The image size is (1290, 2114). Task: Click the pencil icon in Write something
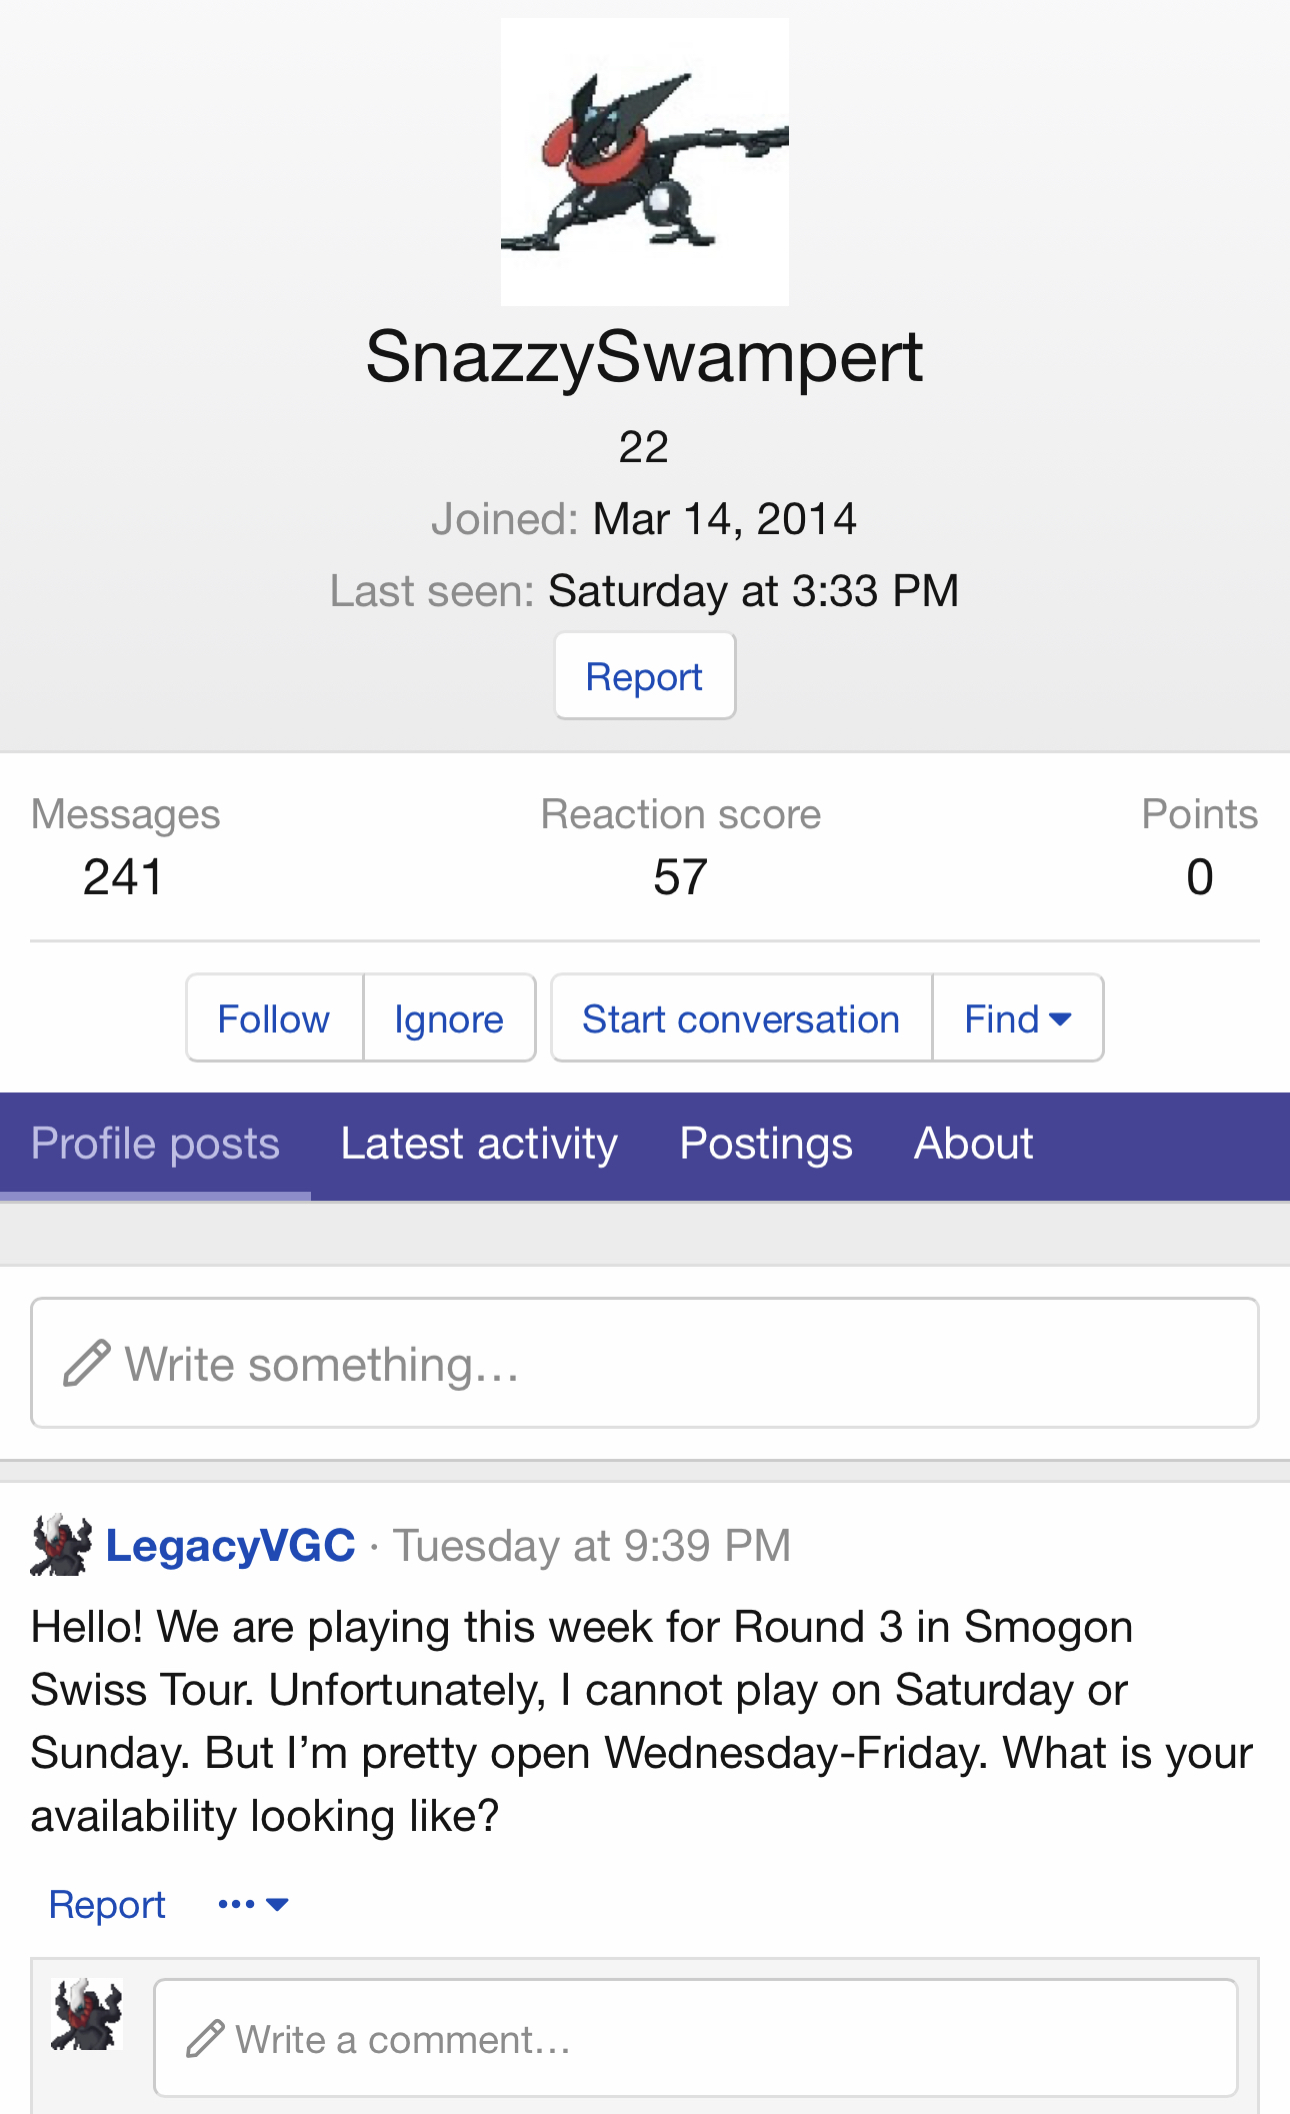click(x=86, y=1363)
